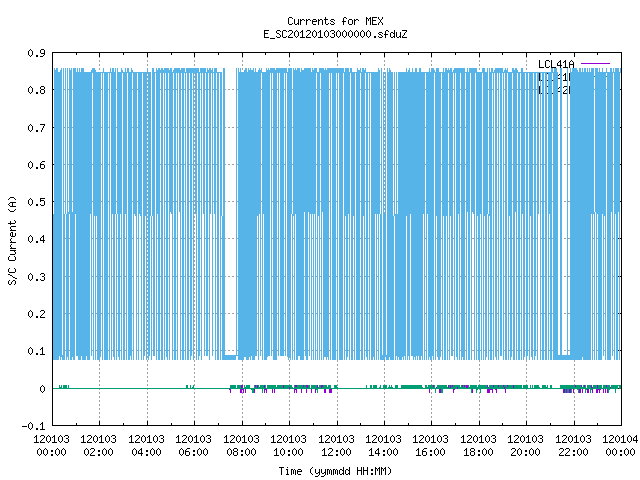The height and width of the screenshot is (480, 640).
Task: Click the 'Time (yymmdd HH:MM)' x-axis title
Action: (335, 471)
